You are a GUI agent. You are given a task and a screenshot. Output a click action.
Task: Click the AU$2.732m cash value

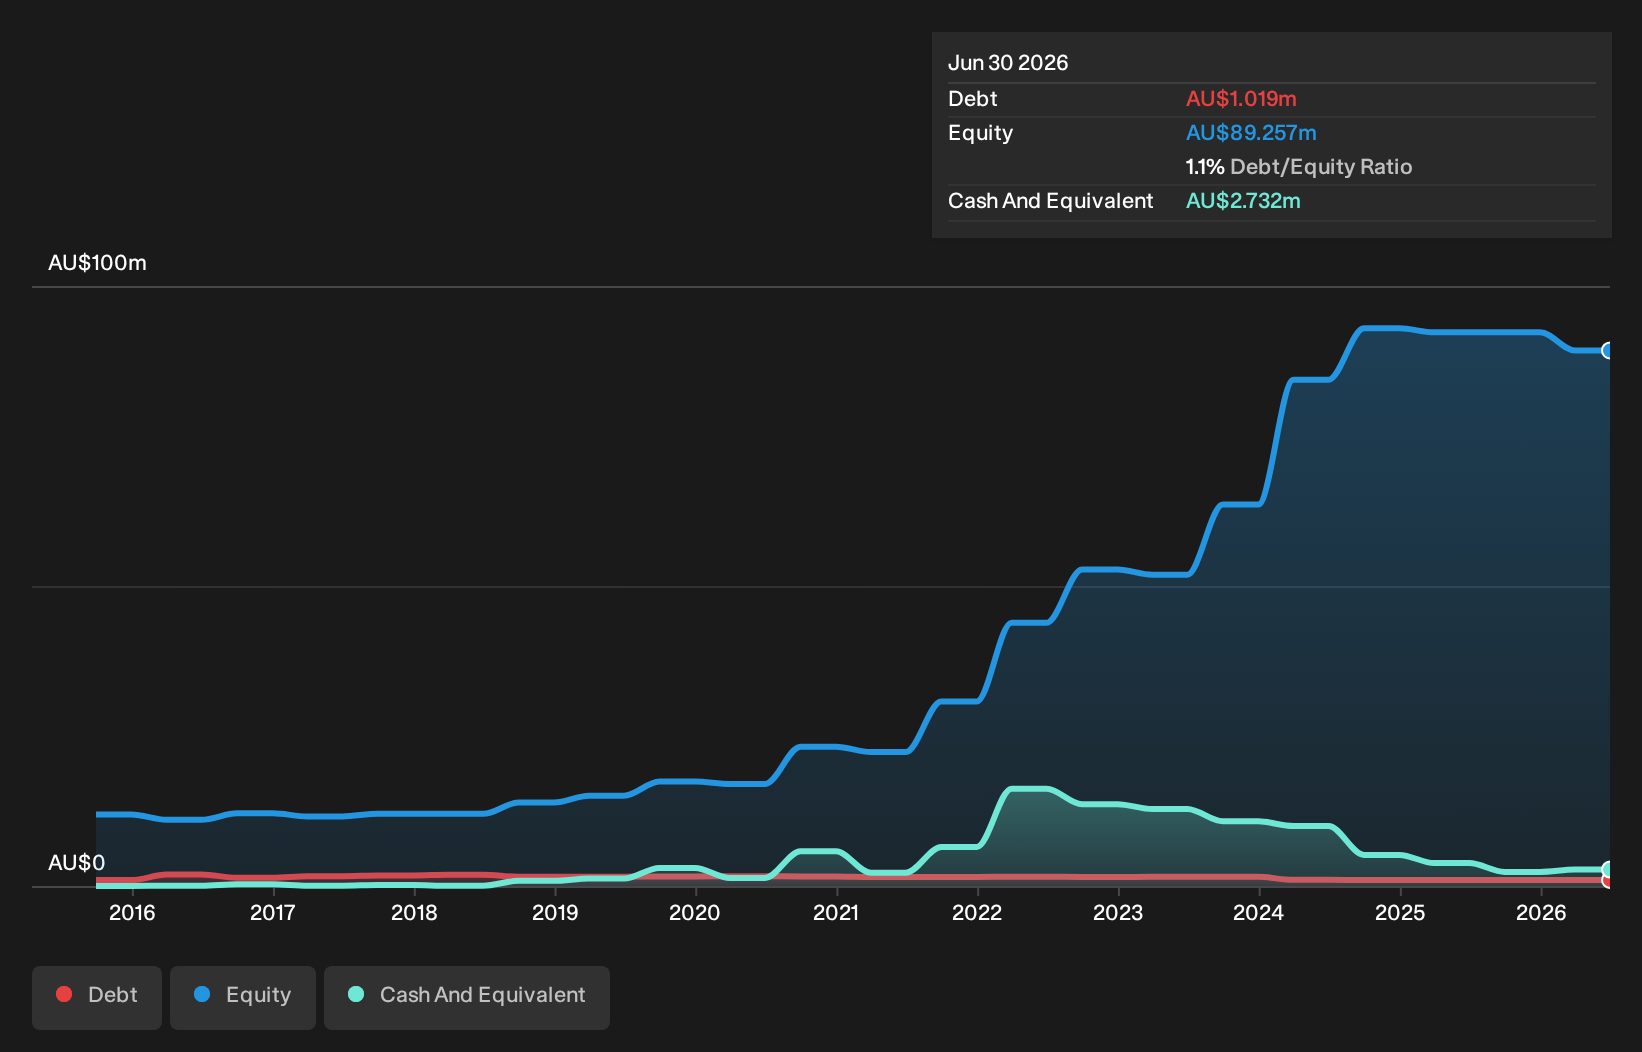coord(1243,201)
